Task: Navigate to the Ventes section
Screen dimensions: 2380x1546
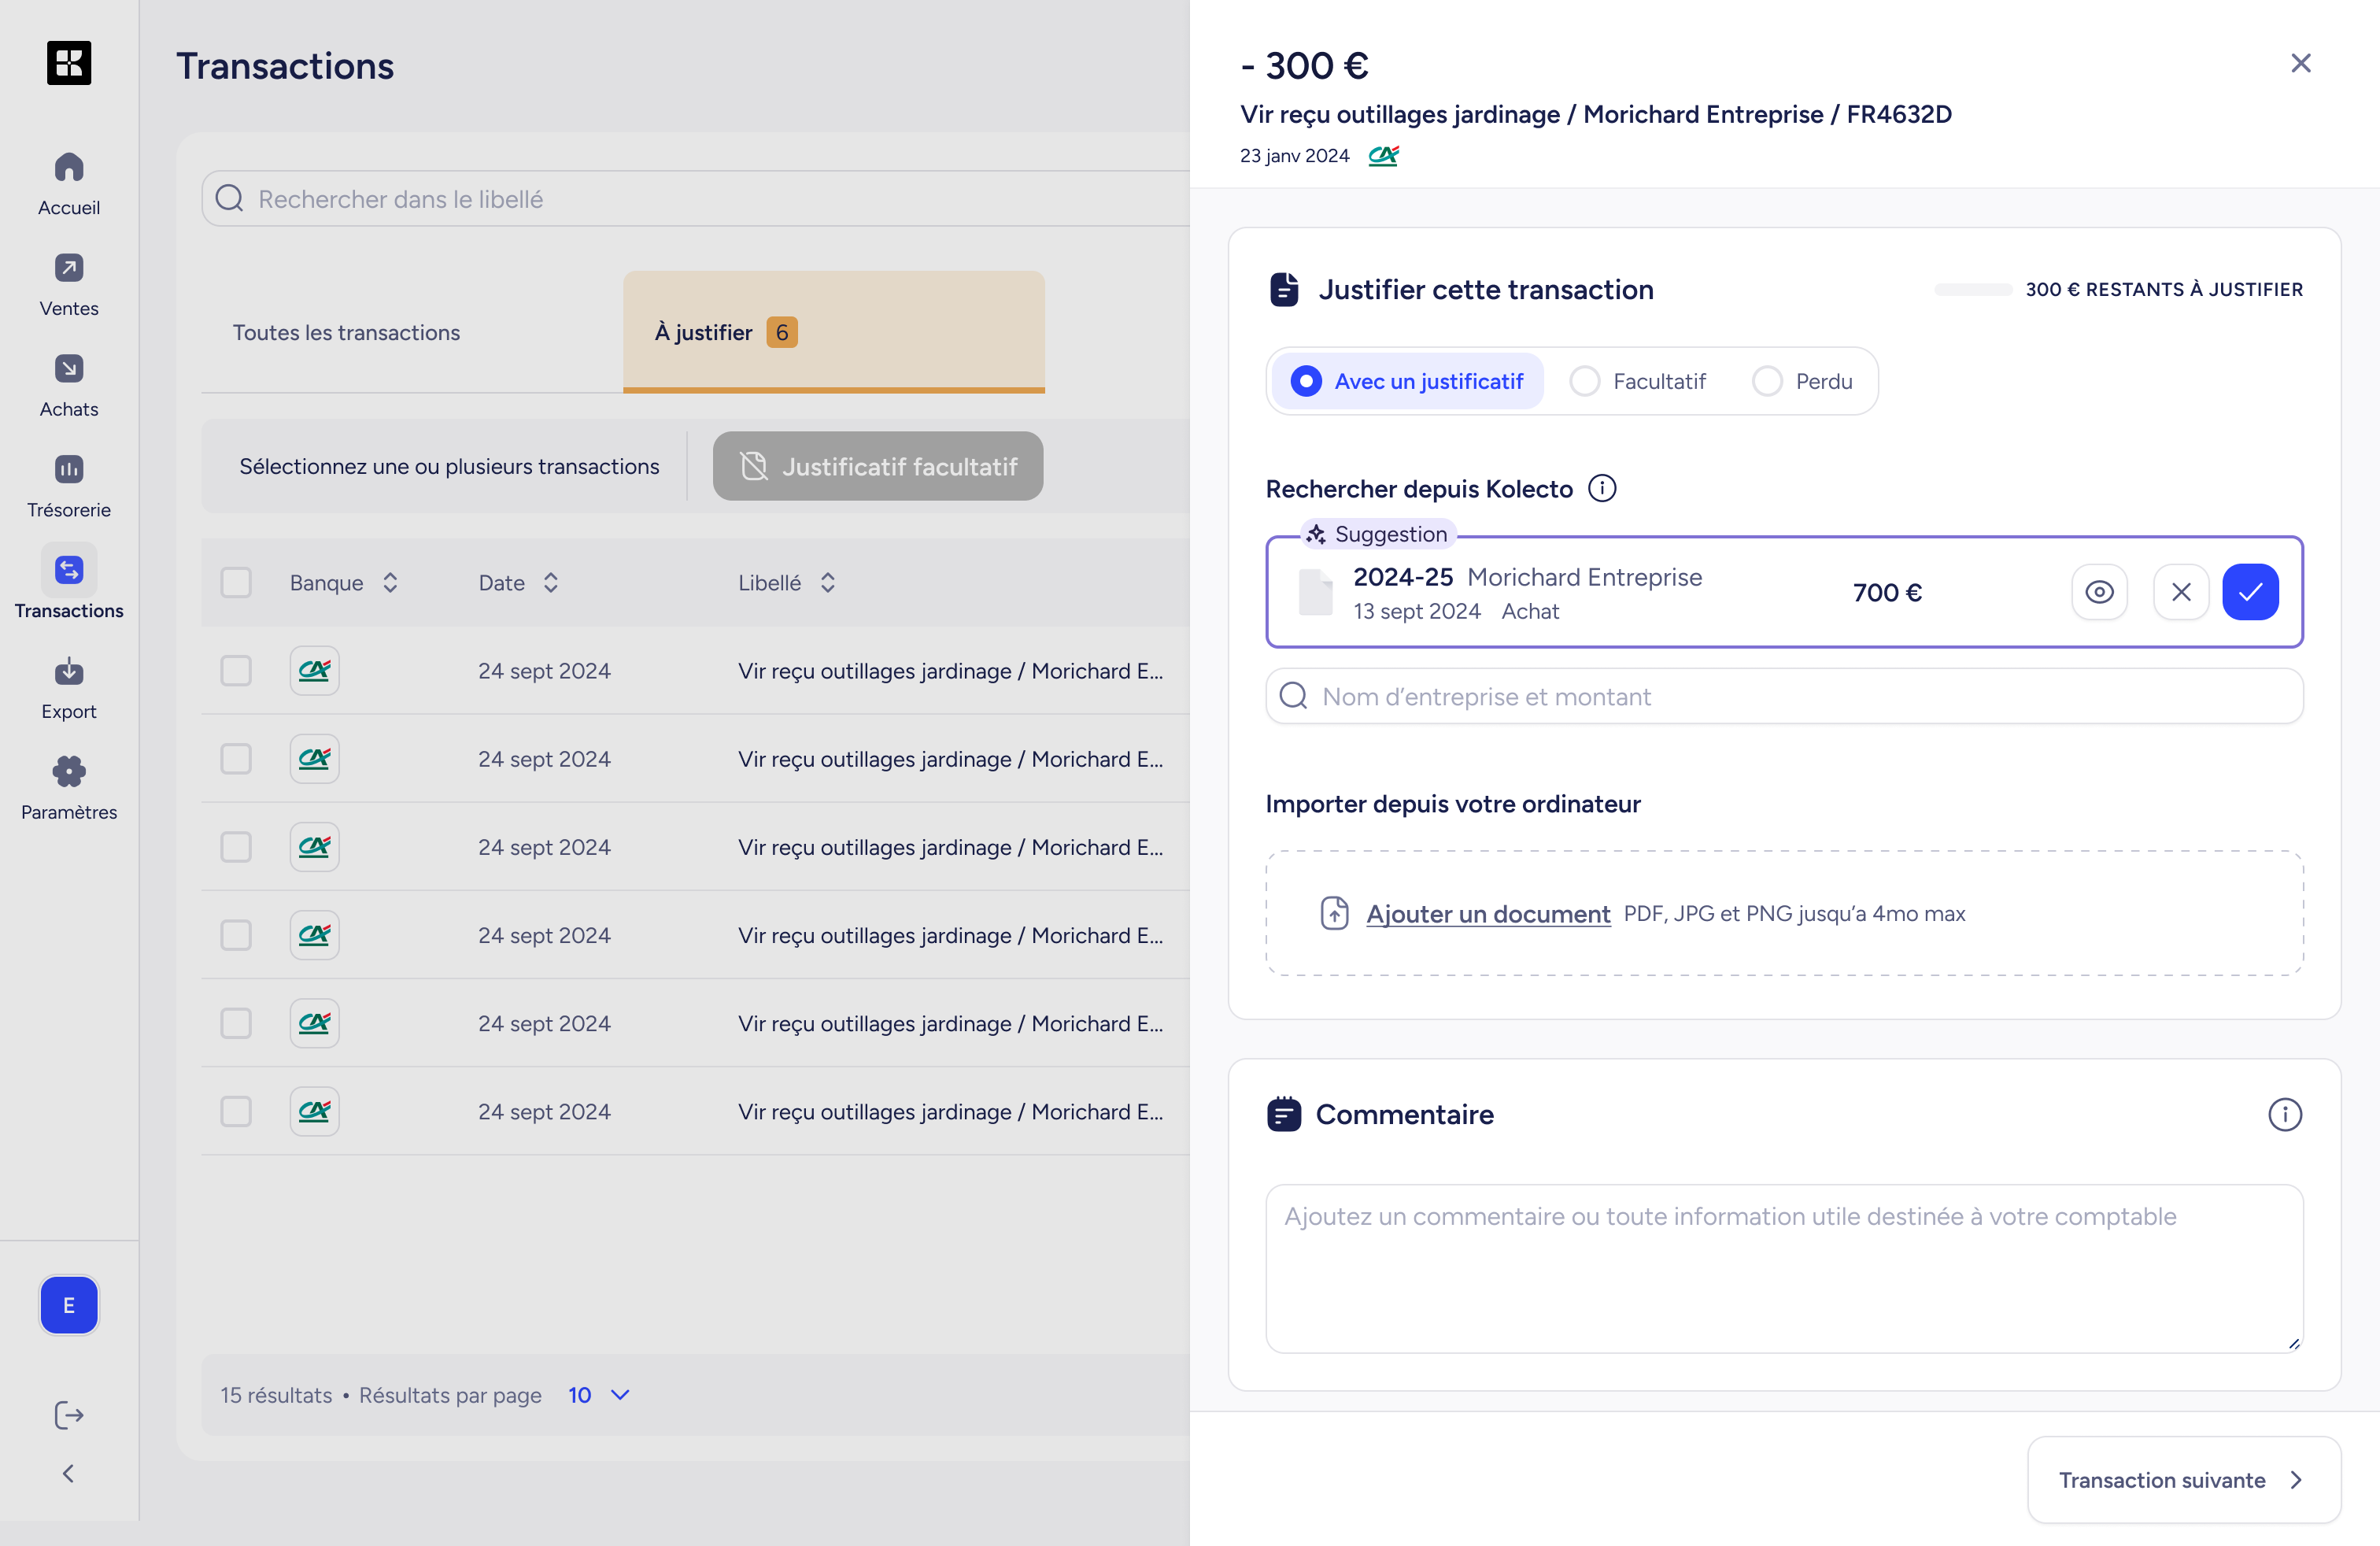Action: [68, 284]
